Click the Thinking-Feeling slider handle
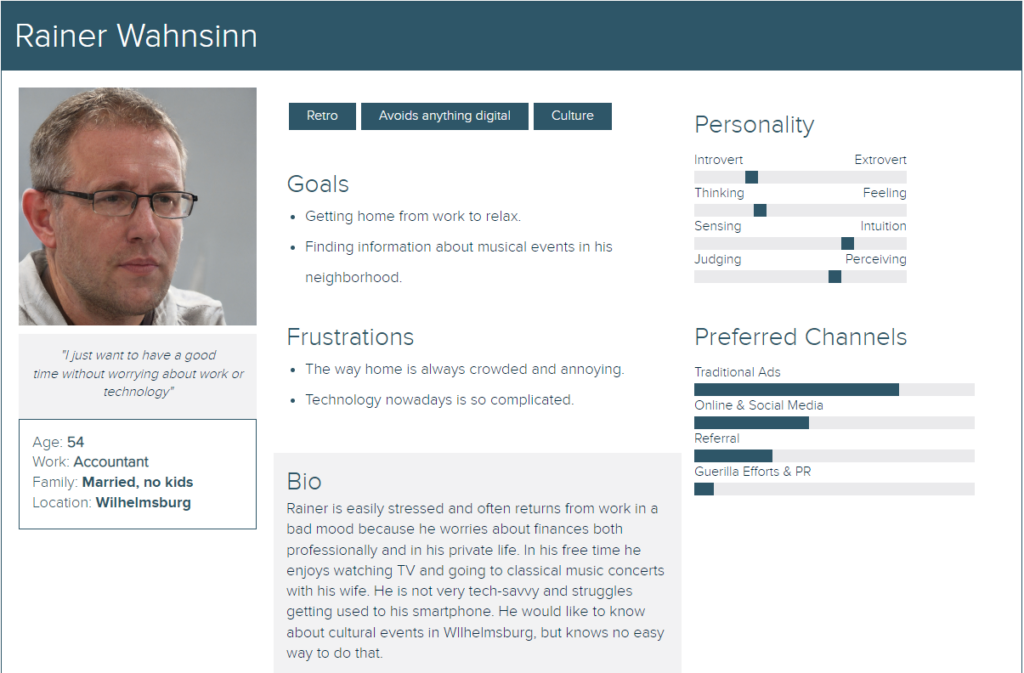Image resolution: width=1024 pixels, height=673 pixels. pos(760,210)
